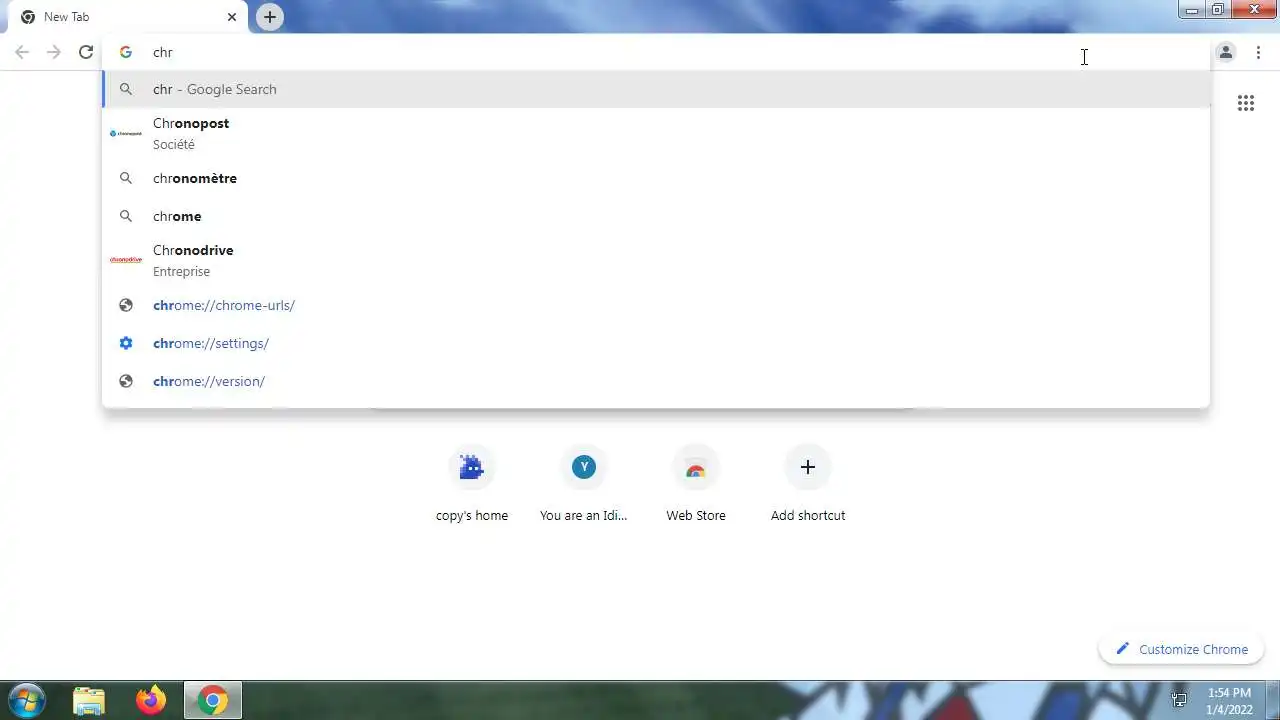This screenshot has height=720, width=1280.
Task: Open the You are an Idi... shortcut
Action: coord(584,485)
